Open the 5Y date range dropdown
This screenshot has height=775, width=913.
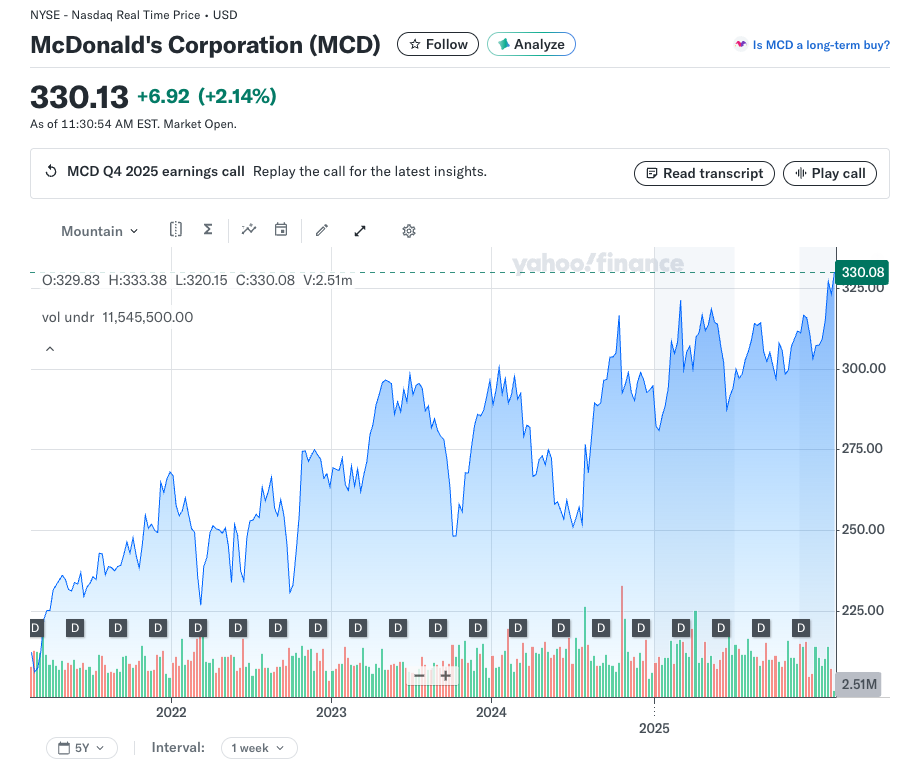click(x=82, y=748)
